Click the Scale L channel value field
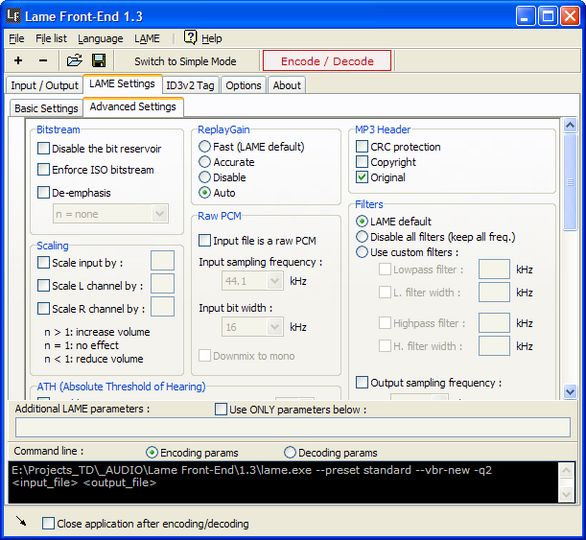The image size is (586, 540). click(163, 283)
